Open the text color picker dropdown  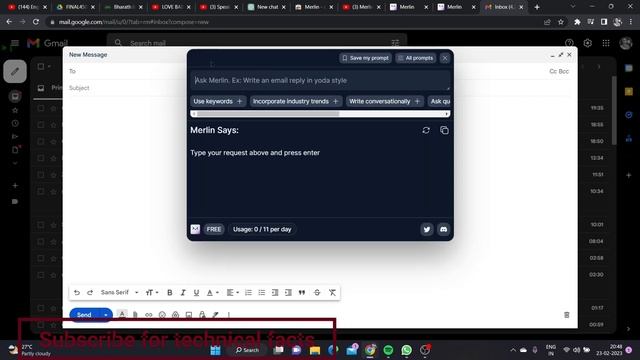pos(212,293)
